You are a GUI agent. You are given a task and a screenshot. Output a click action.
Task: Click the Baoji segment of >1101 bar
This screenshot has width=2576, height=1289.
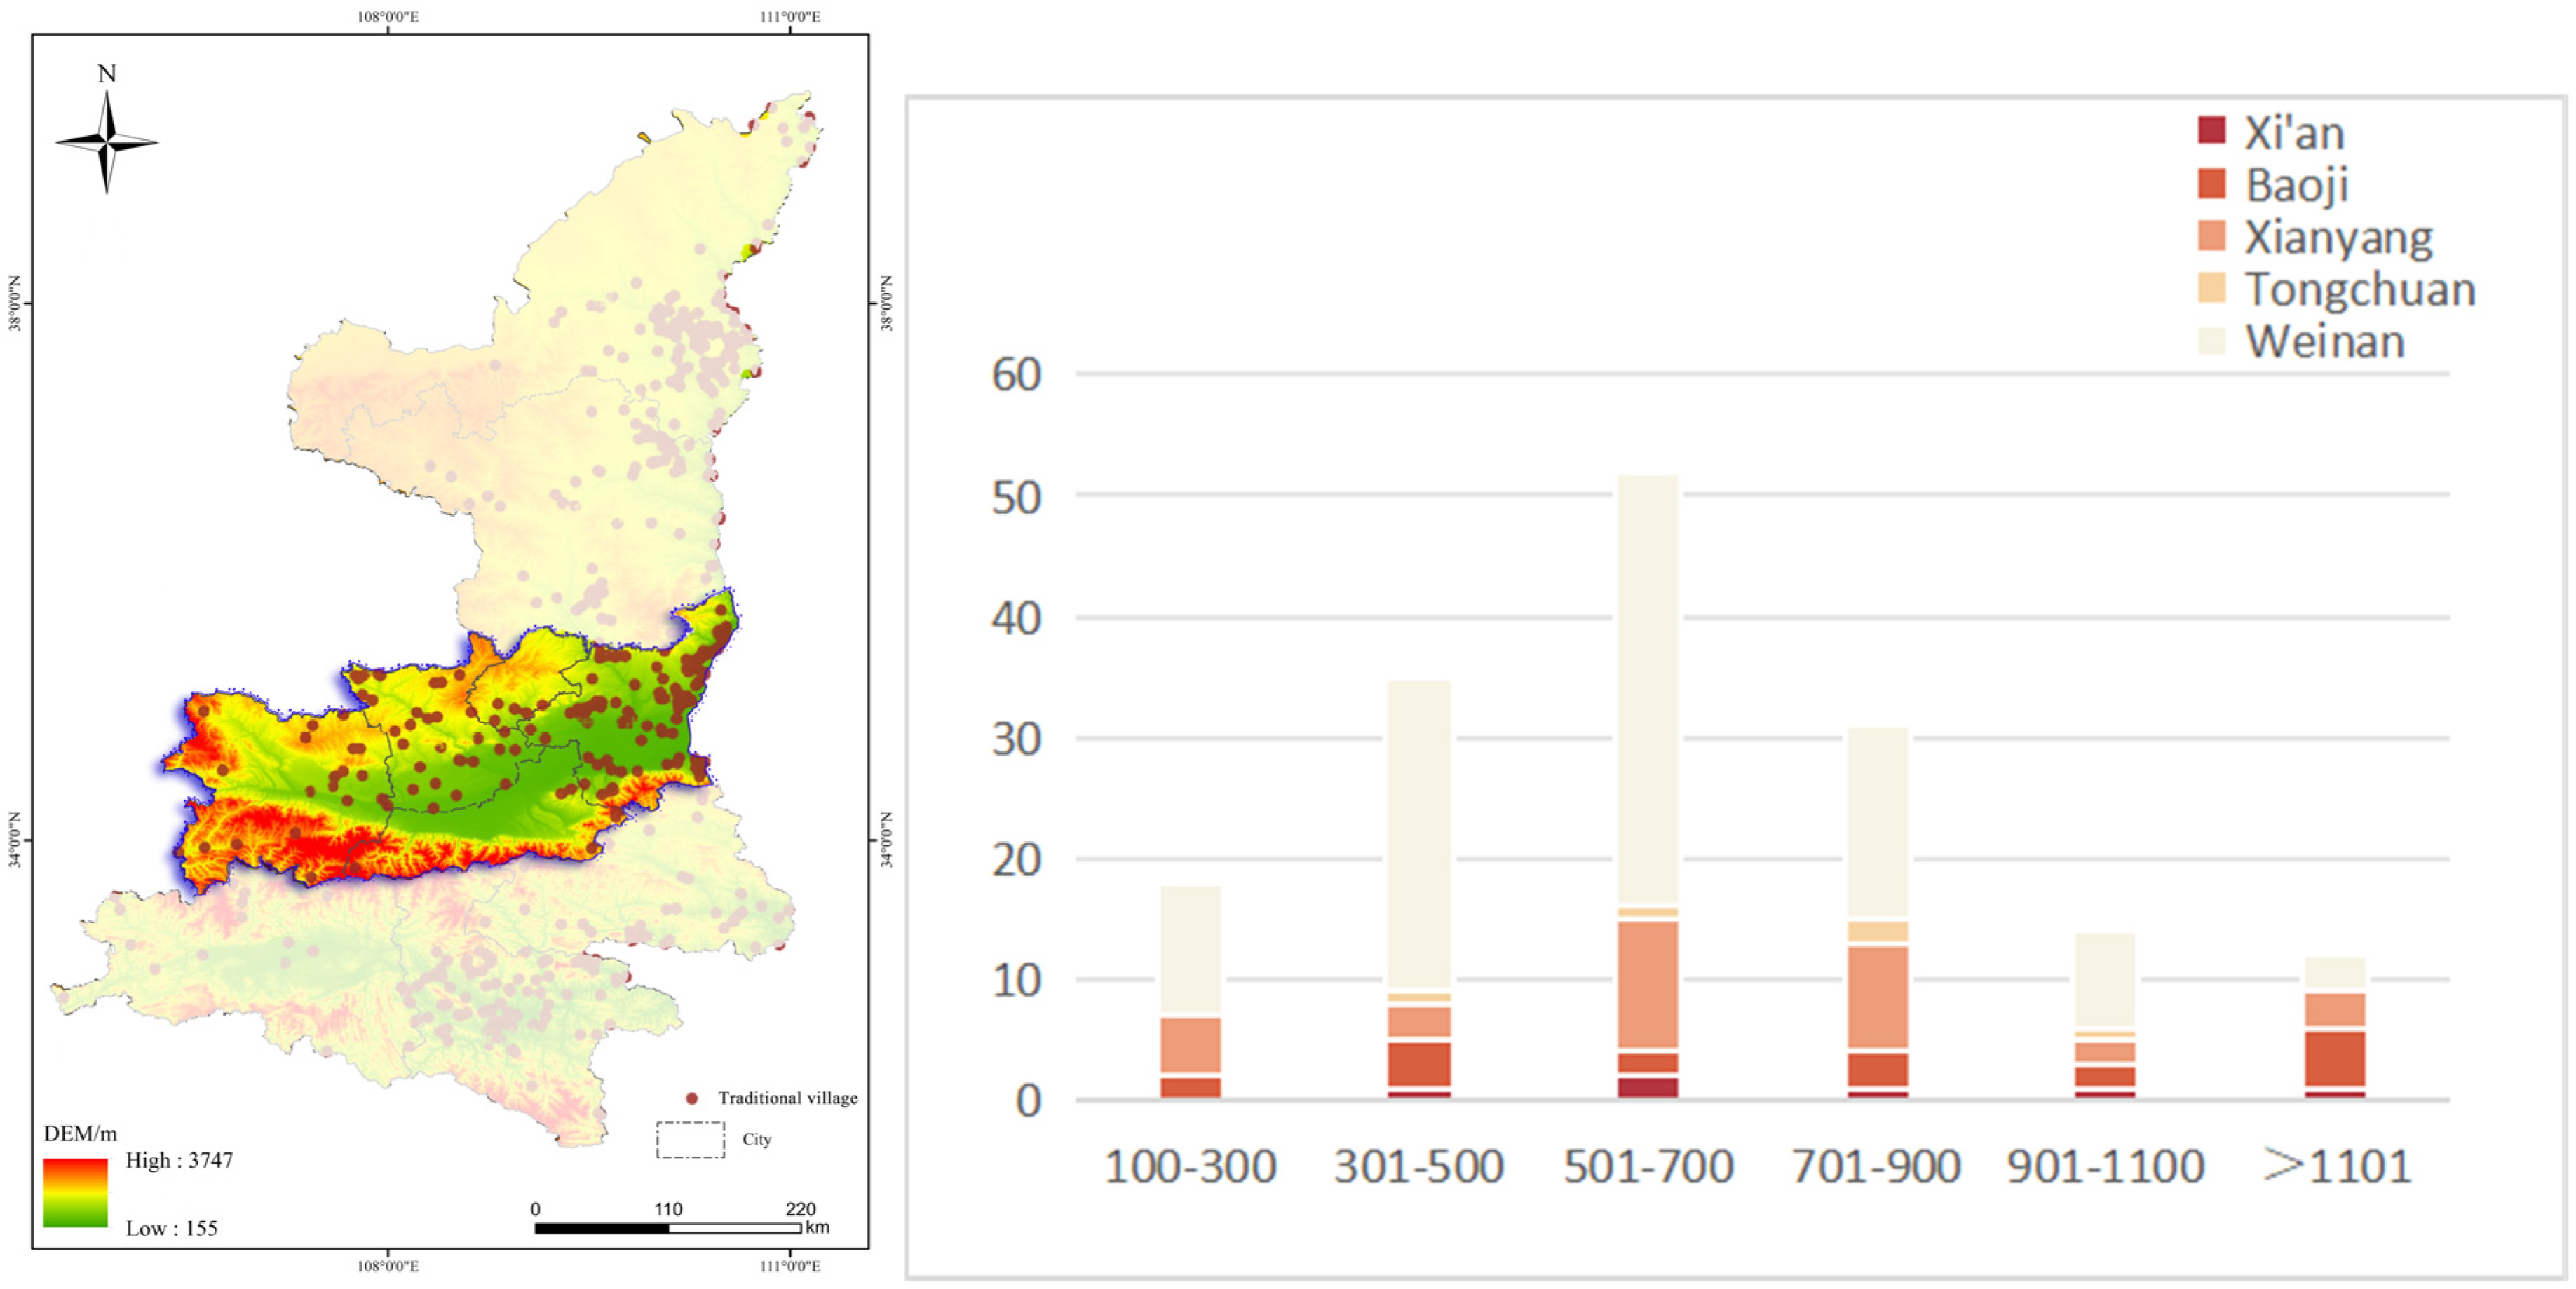[x=2335, y=1058]
